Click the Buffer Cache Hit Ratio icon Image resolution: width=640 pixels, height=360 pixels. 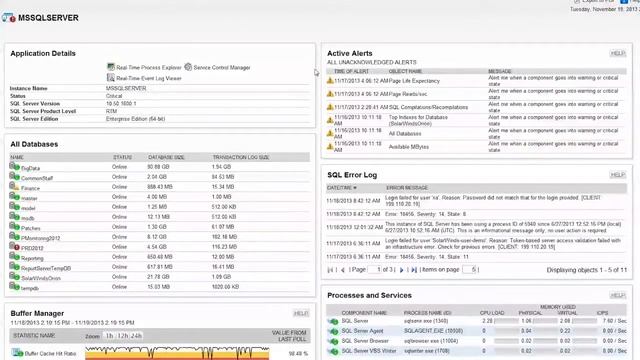click(17, 353)
